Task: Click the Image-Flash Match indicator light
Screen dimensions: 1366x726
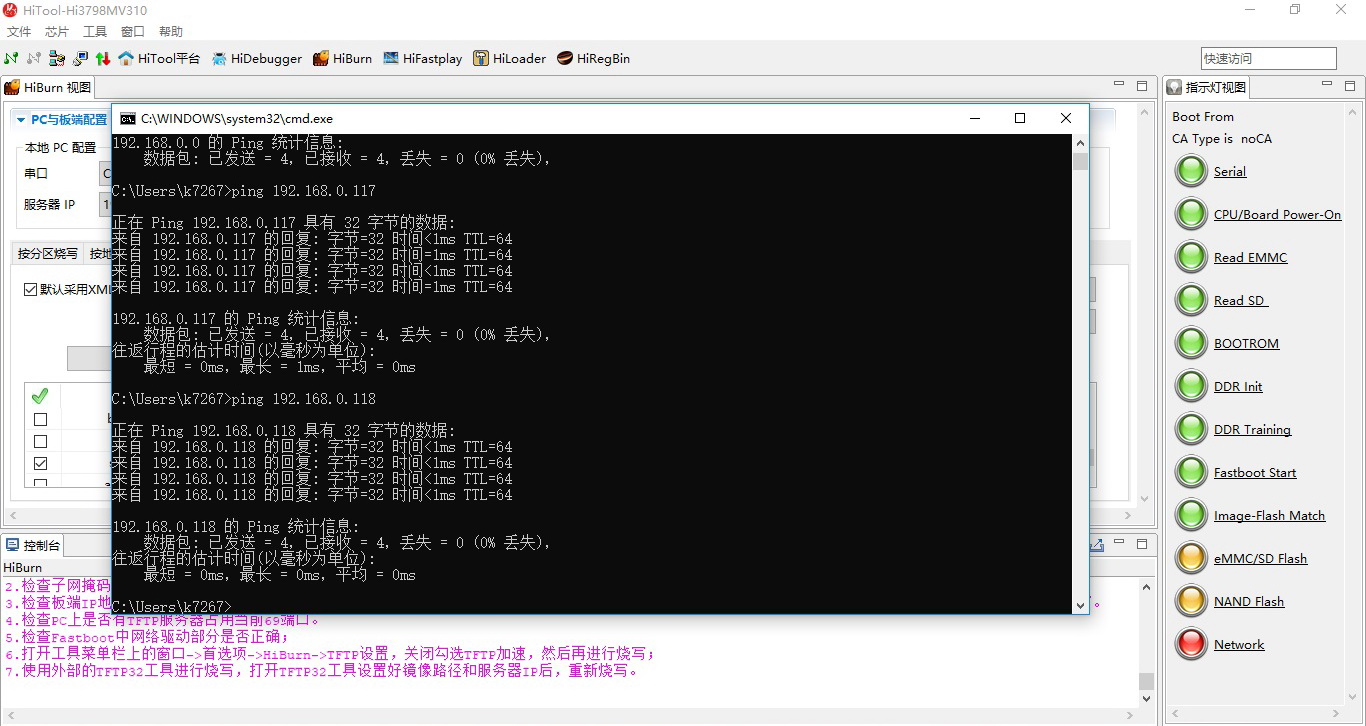Action: click(1191, 516)
